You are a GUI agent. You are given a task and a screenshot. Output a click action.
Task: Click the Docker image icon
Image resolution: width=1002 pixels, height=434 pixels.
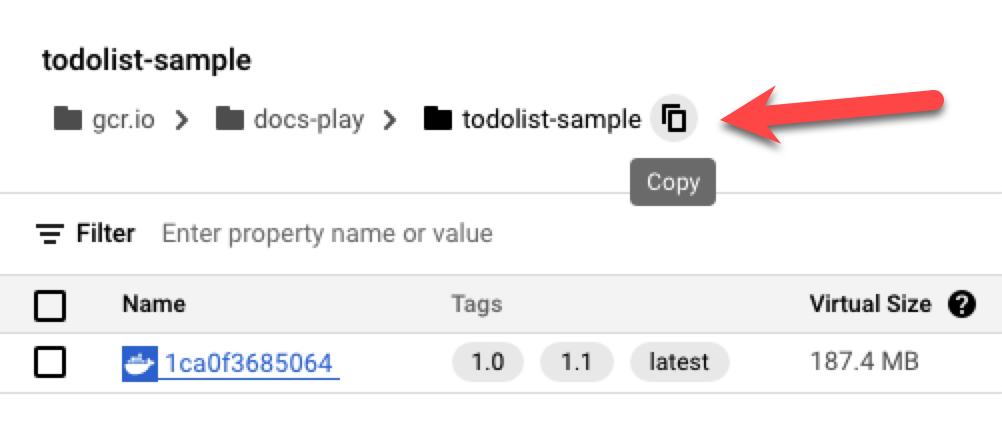[x=139, y=362]
